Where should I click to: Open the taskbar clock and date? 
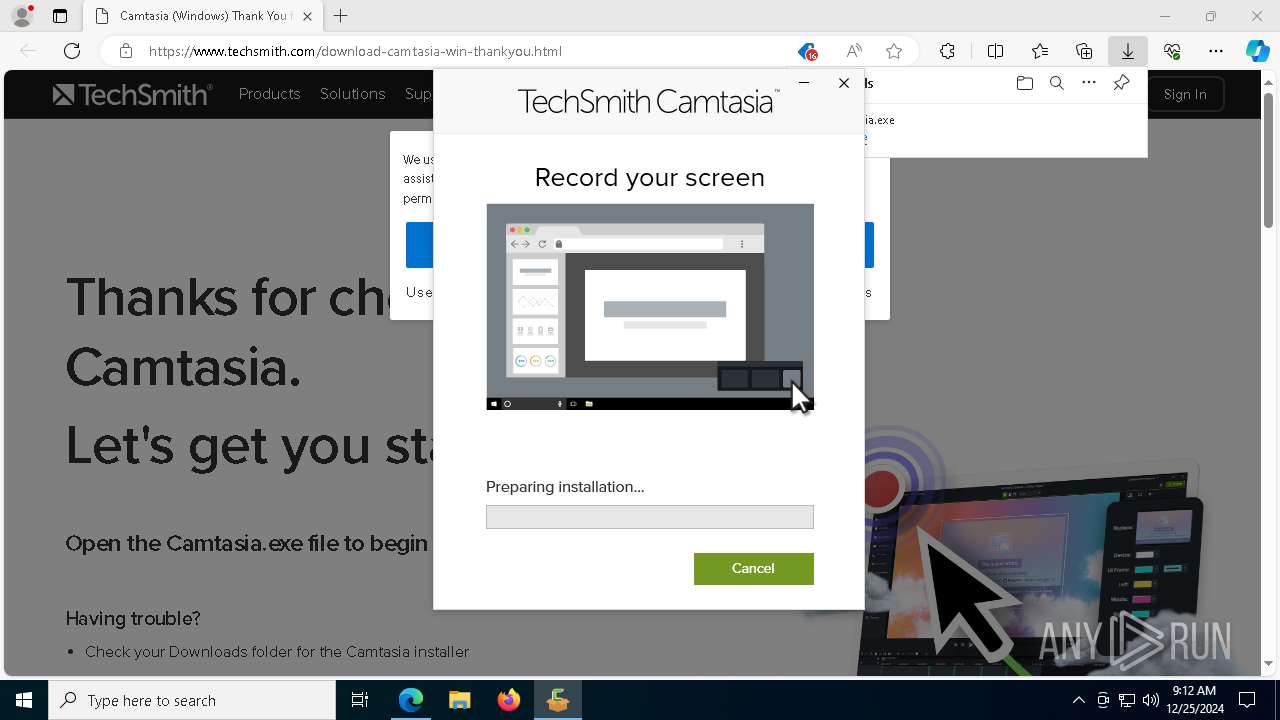tap(1194, 700)
